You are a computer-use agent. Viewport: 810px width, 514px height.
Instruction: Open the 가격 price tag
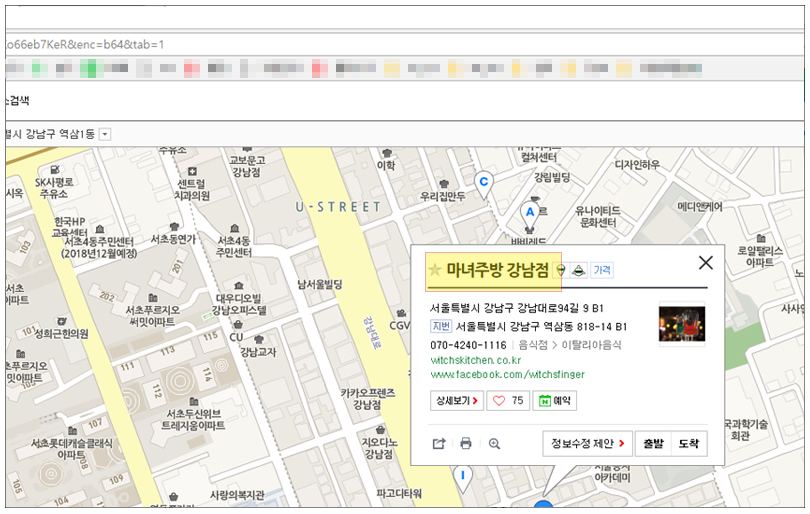(x=602, y=270)
